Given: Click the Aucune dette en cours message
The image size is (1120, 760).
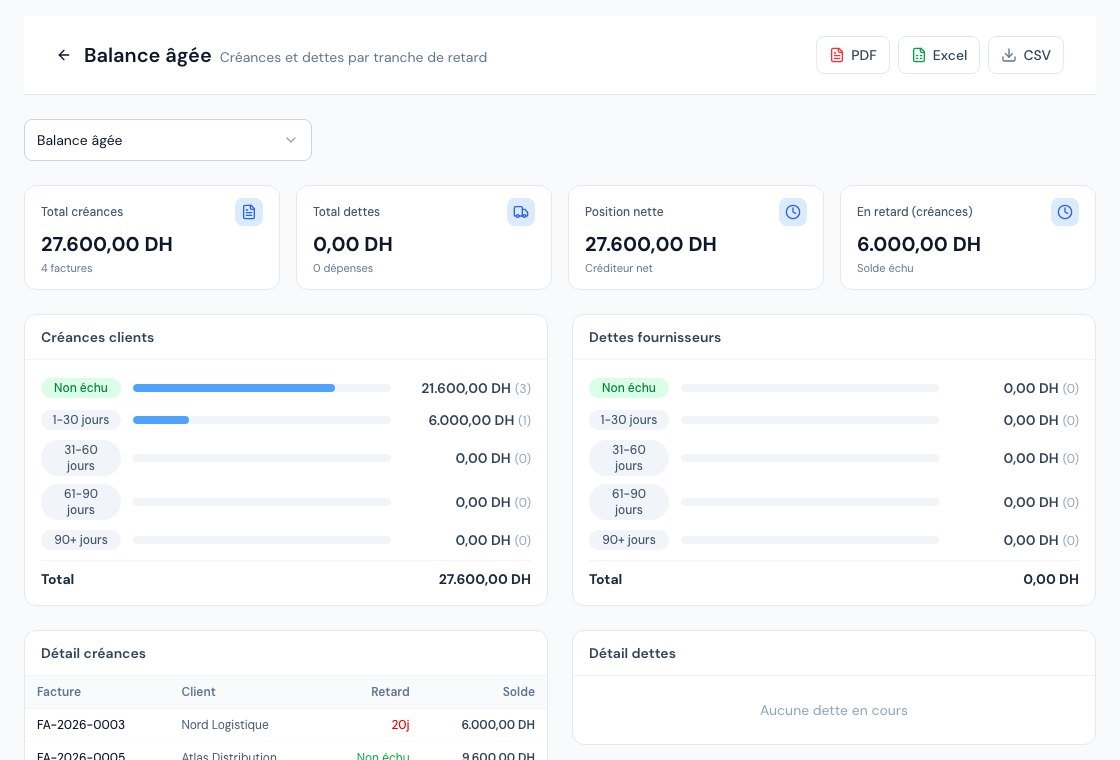Looking at the screenshot, I should 834,711.
